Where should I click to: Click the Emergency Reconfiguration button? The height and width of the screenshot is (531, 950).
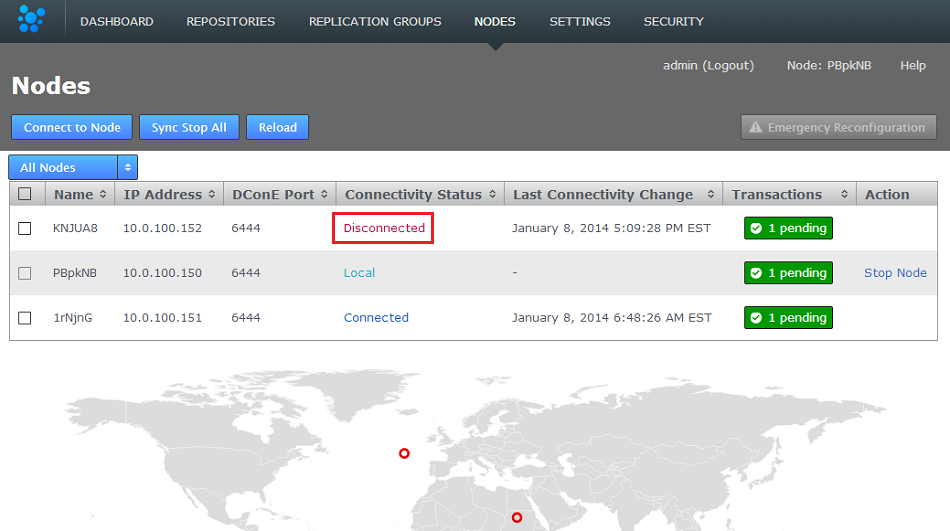tap(839, 127)
